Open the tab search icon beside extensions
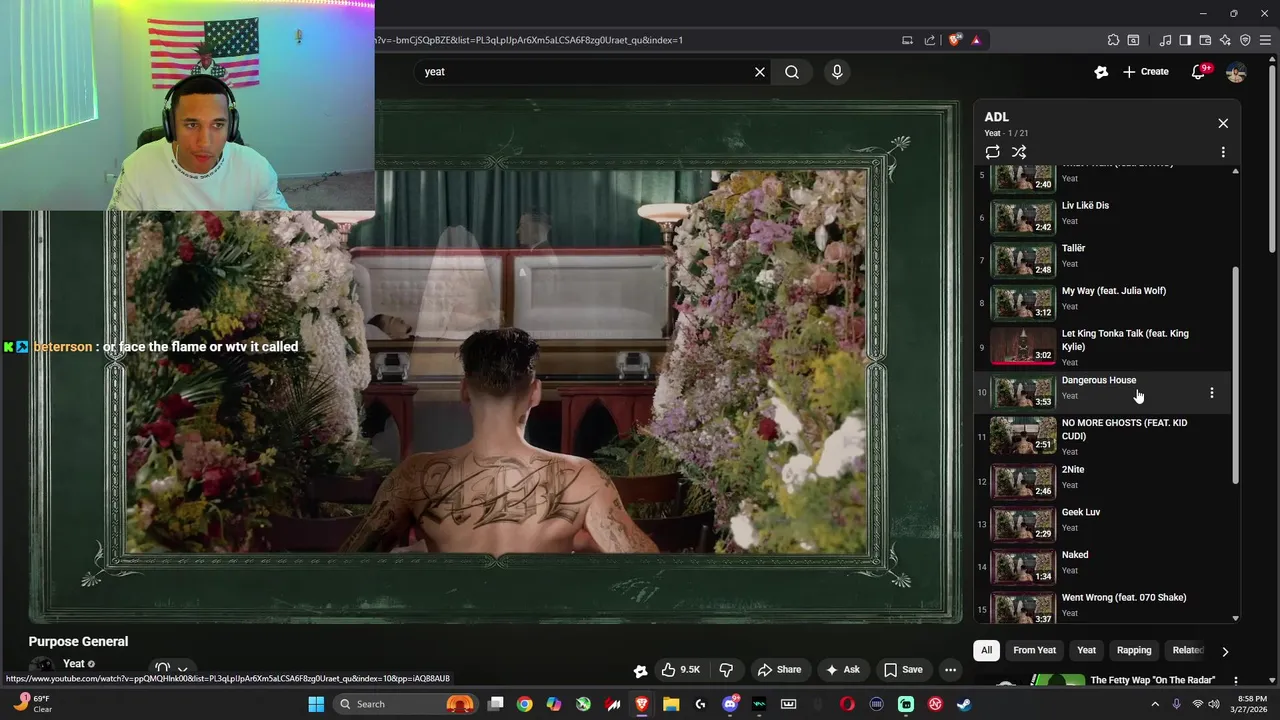 1133,40
